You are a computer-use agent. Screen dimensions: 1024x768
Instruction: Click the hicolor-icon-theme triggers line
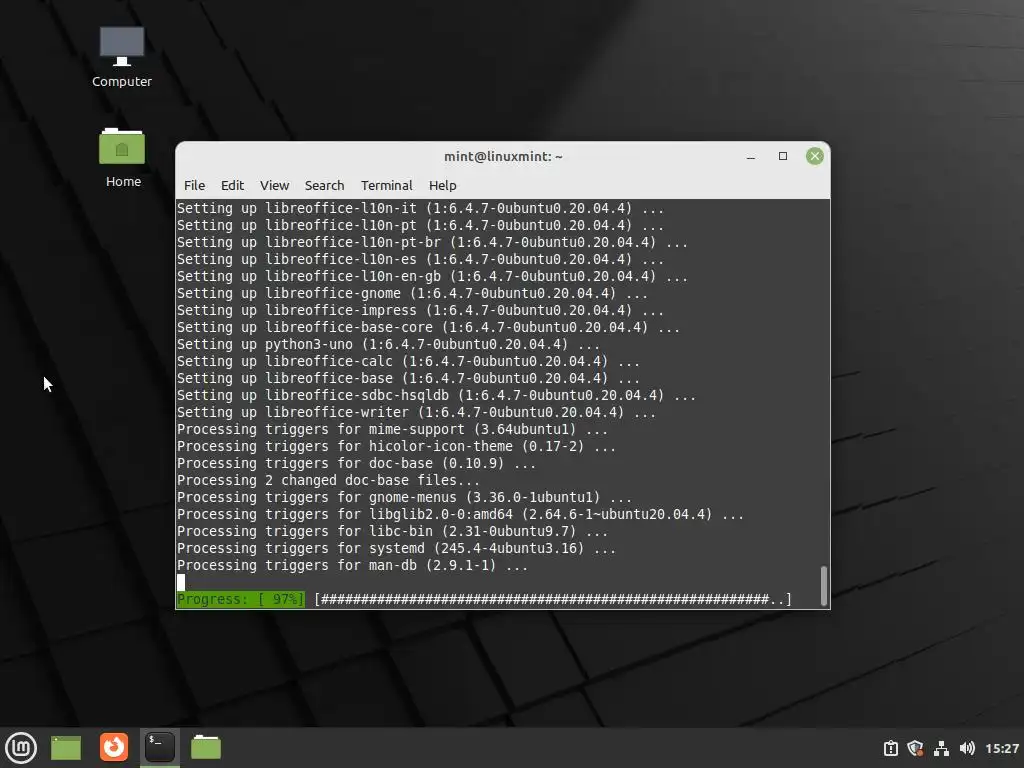click(x=396, y=446)
